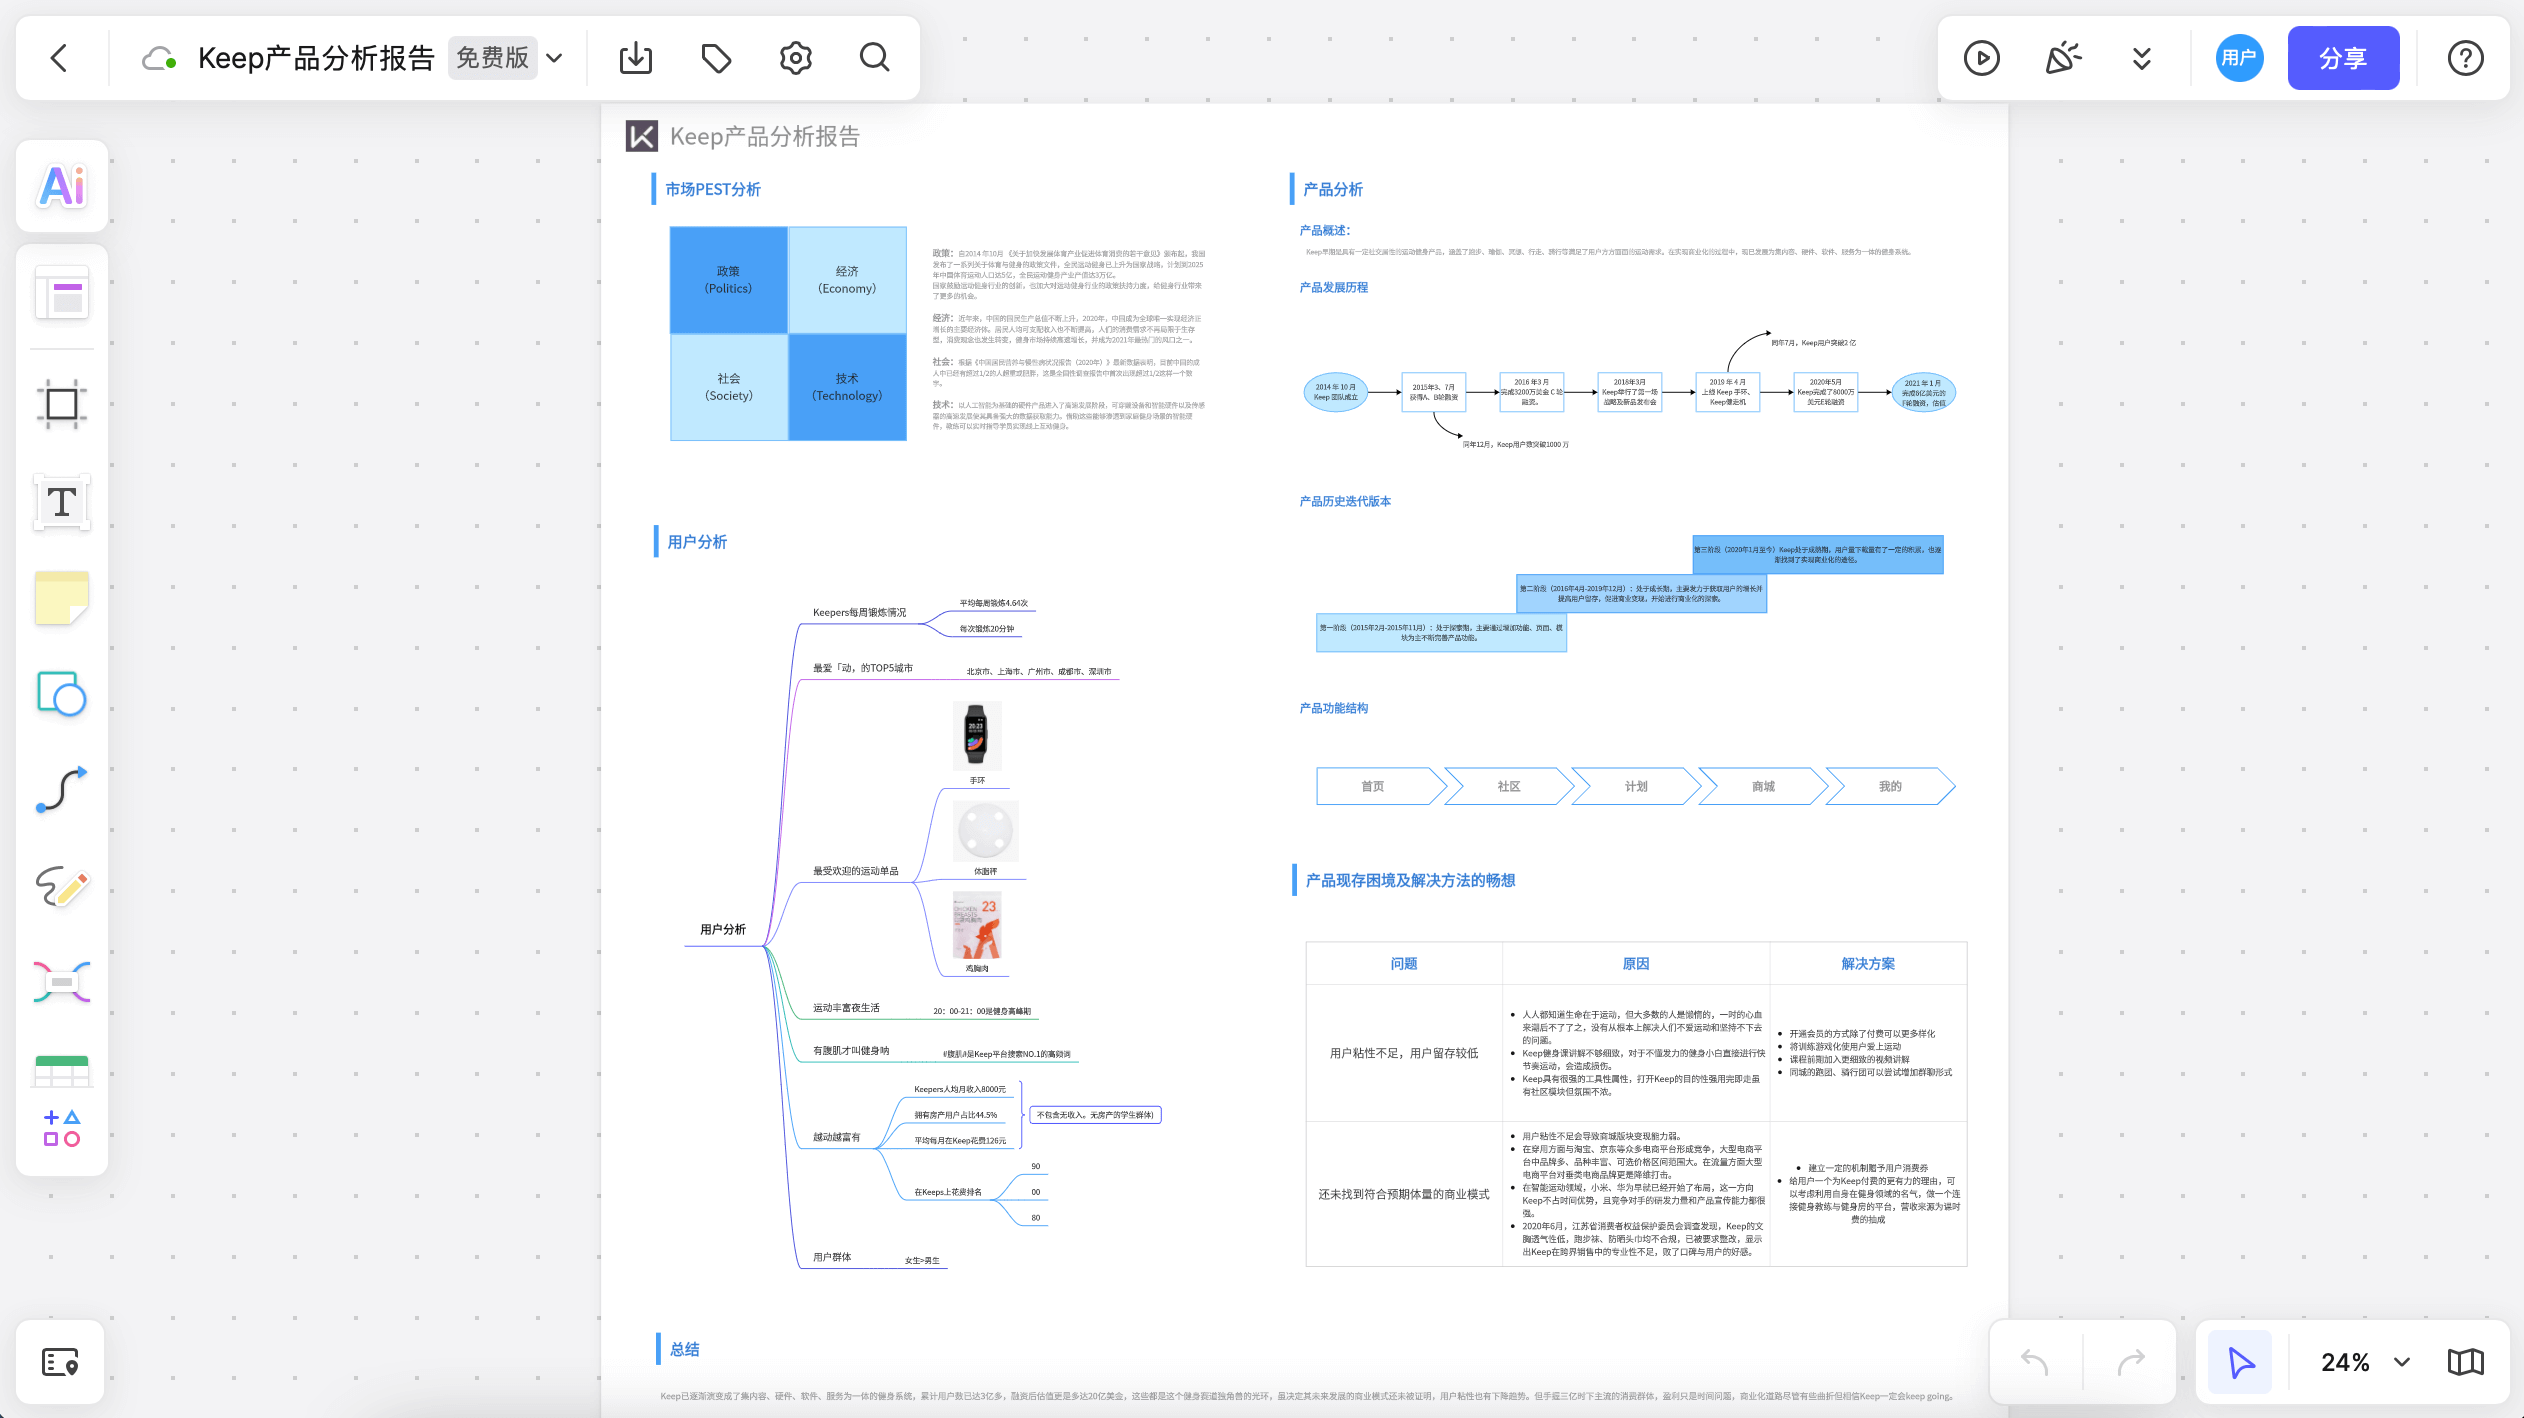Image resolution: width=2524 pixels, height=1418 pixels.
Task: Select the table tool
Action: (x=62, y=1070)
